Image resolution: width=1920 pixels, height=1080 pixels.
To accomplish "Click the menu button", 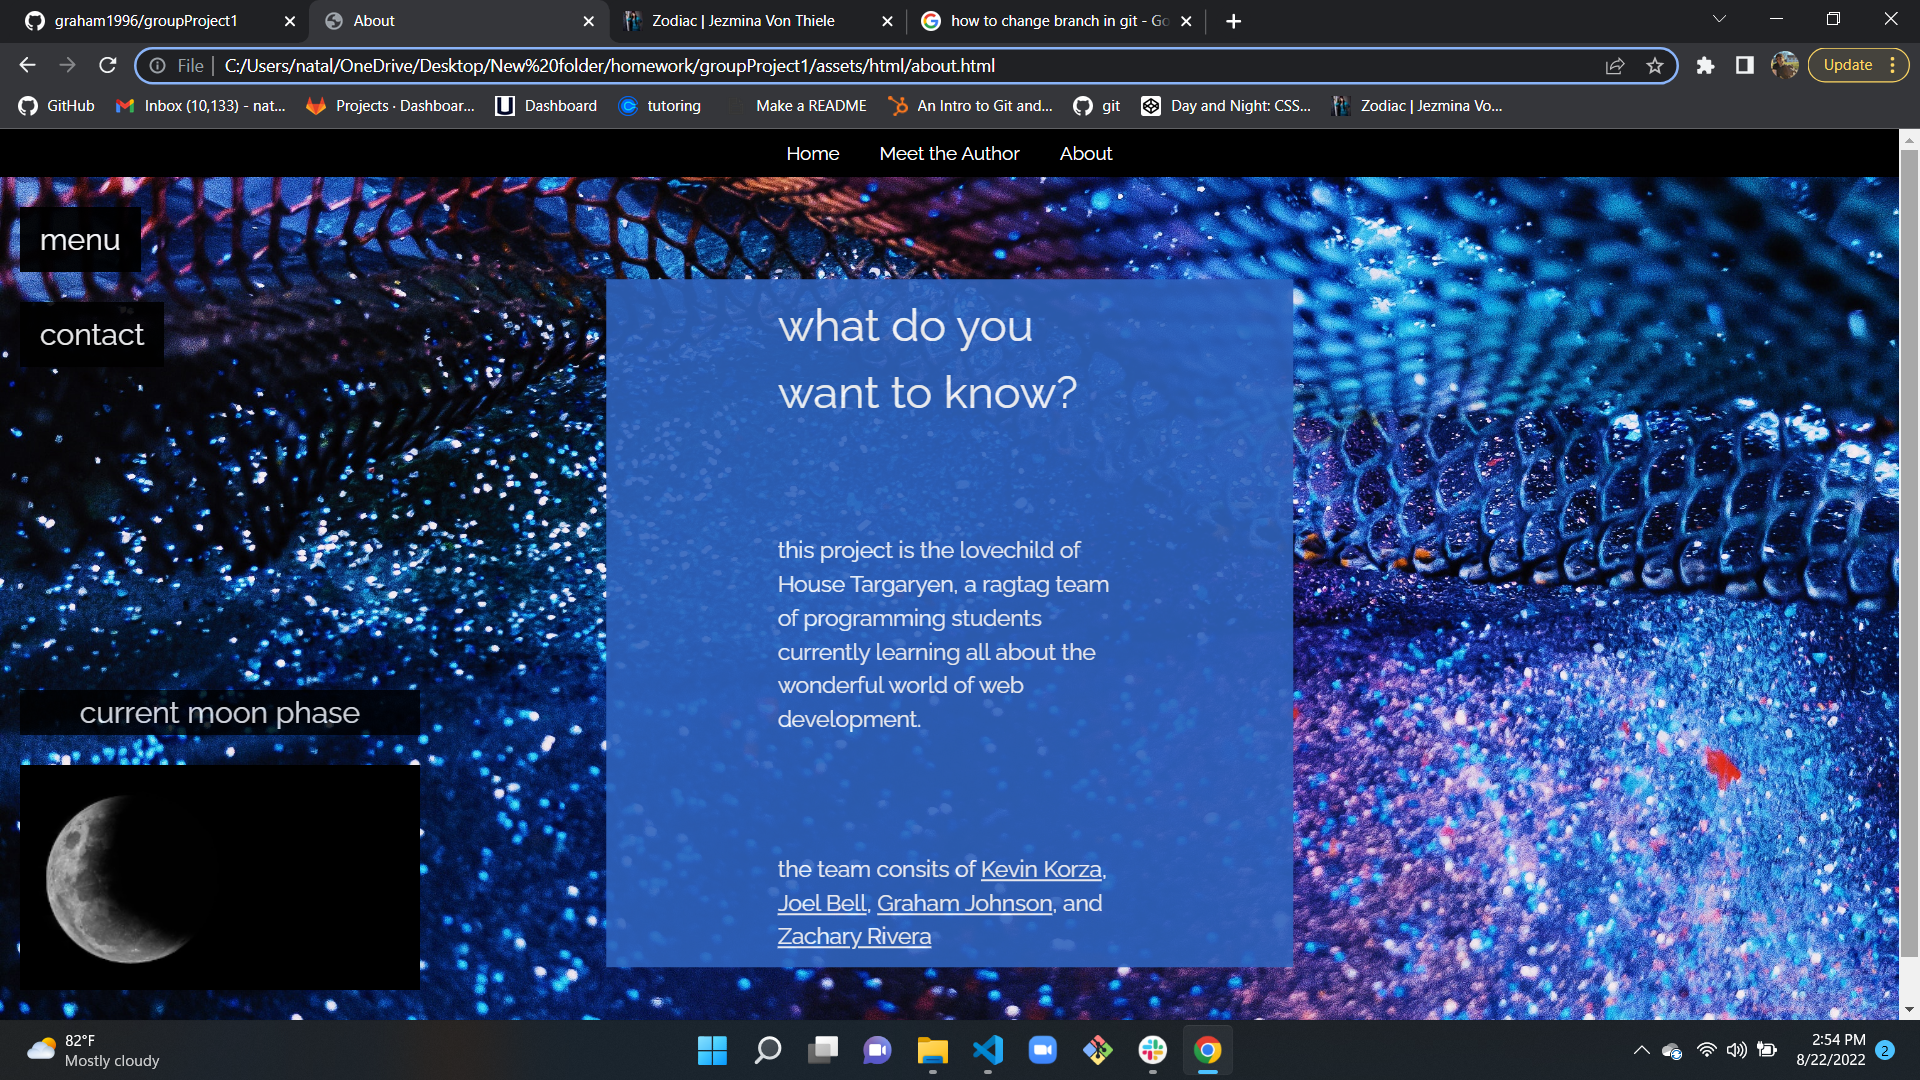I will tap(80, 240).
